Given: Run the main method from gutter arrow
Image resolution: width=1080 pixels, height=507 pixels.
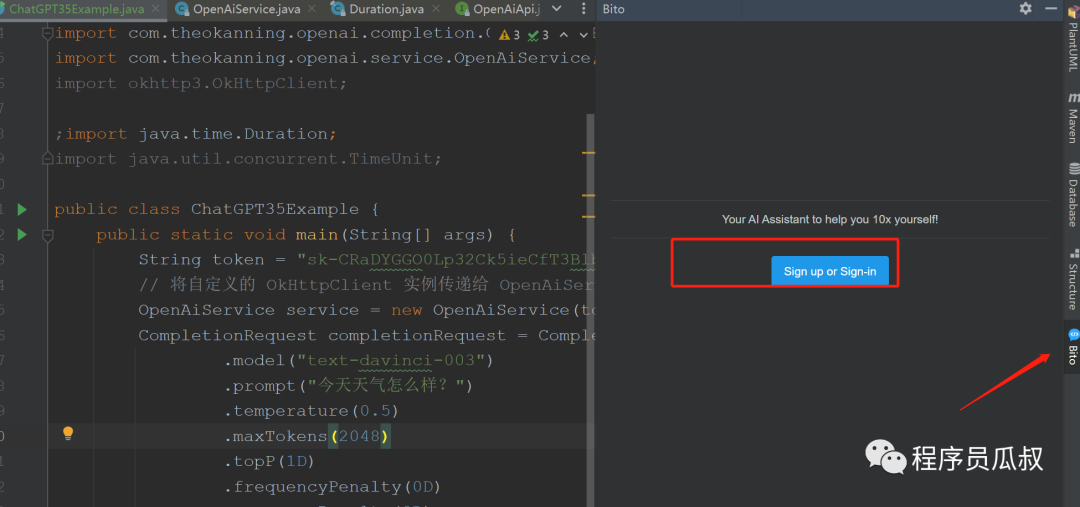Looking at the screenshot, I should (x=22, y=235).
